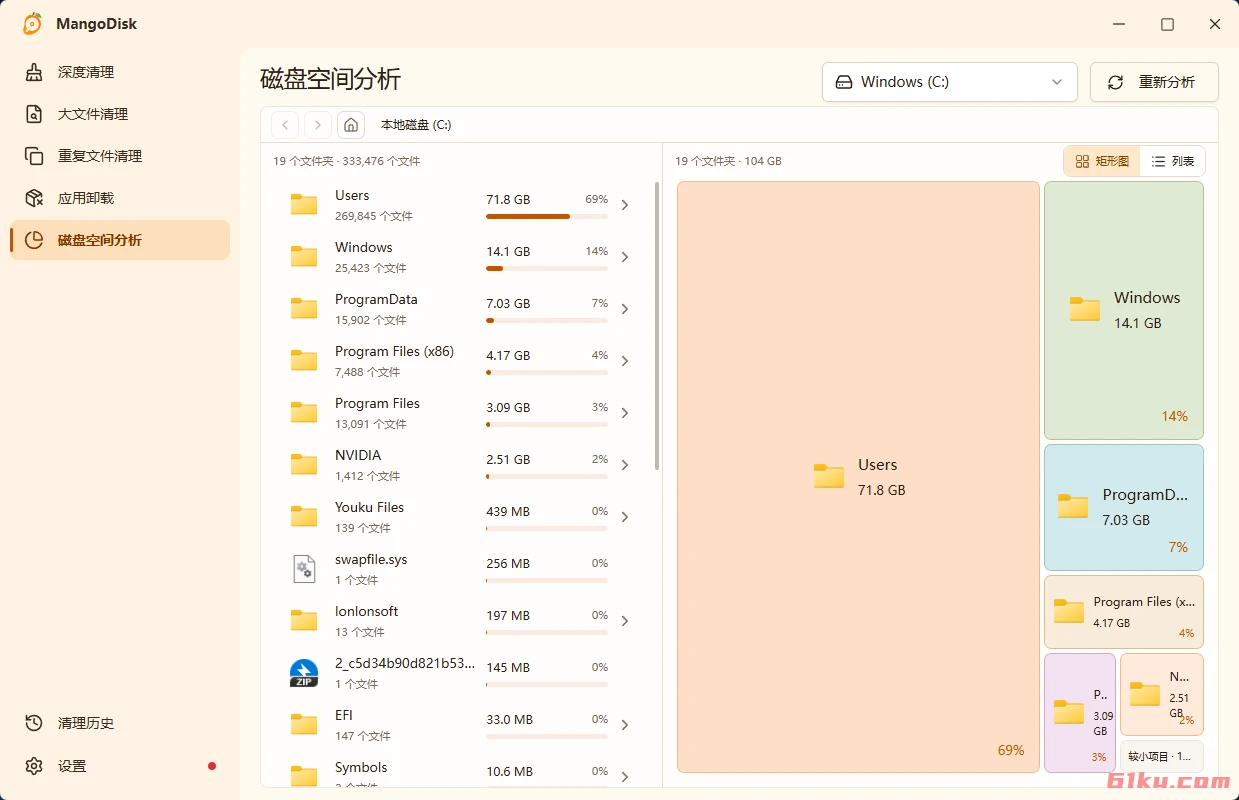Select the 3.09 GB purple treemap block

[x=1080, y=713]
